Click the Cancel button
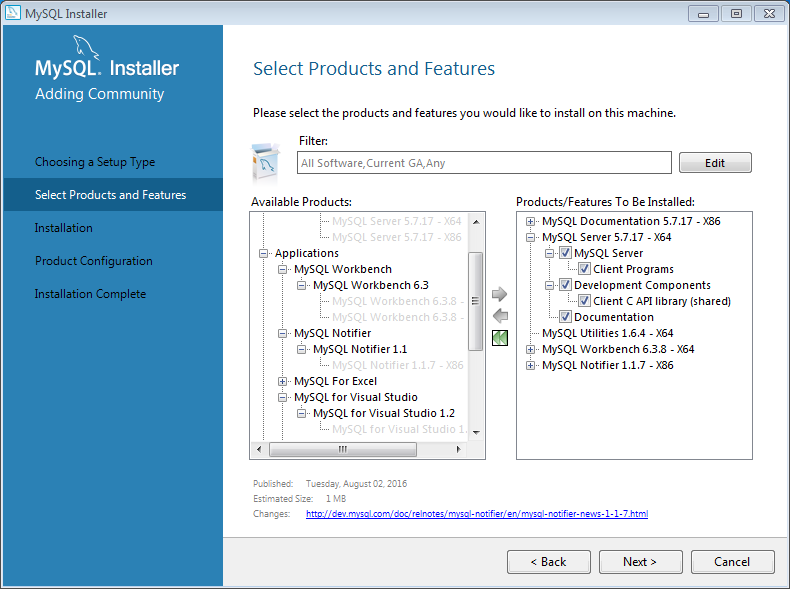Image resolution: width=790 pixels, height=589 pixels. [732, 562]
